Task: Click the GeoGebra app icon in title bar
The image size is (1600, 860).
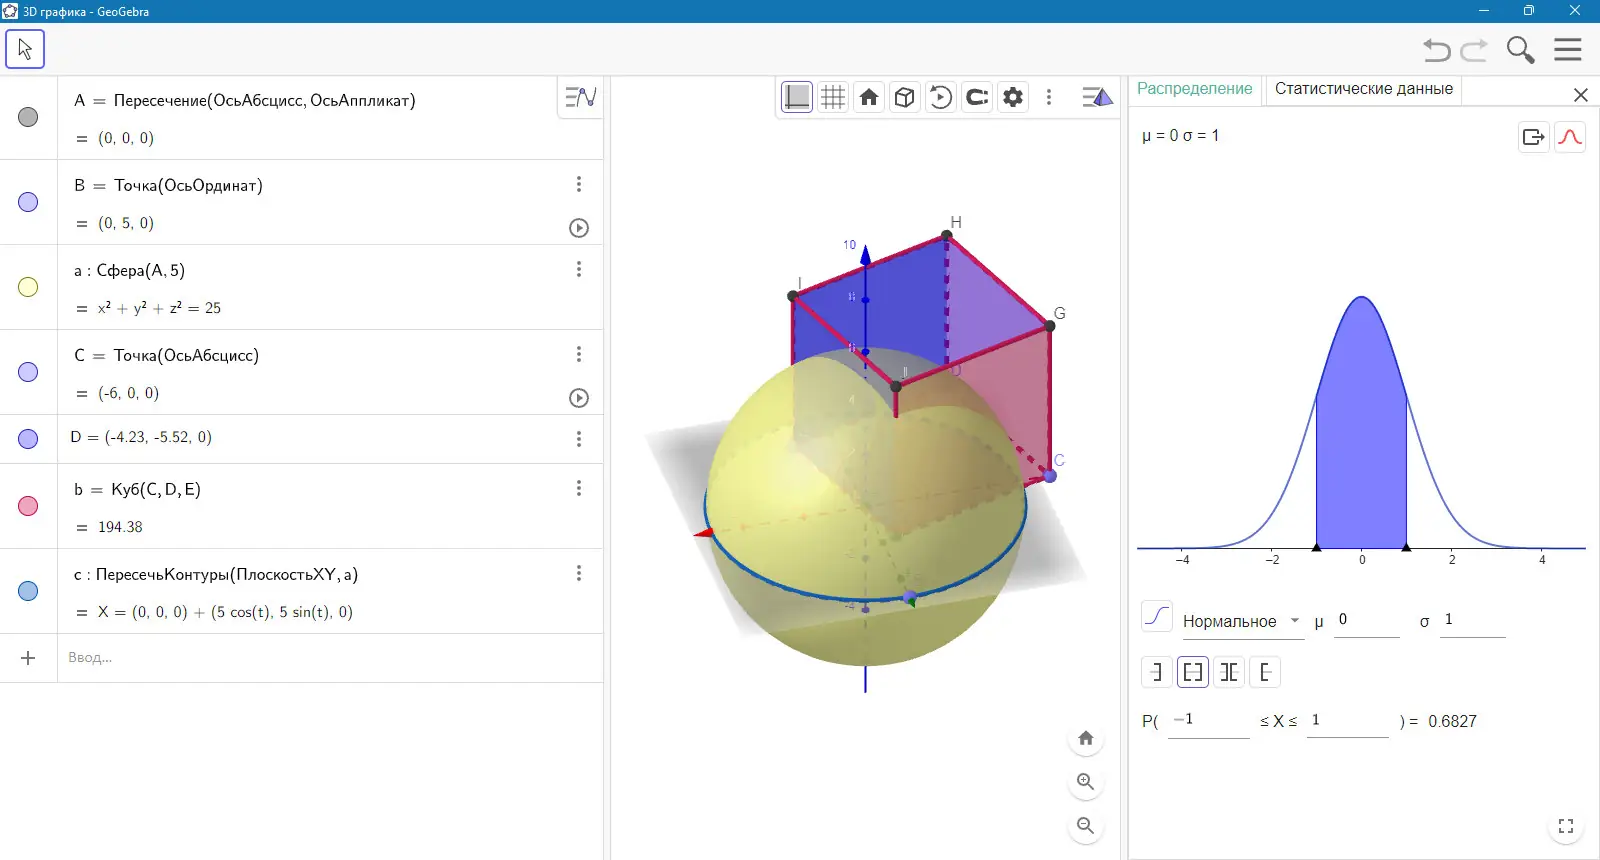Action: 11,11
